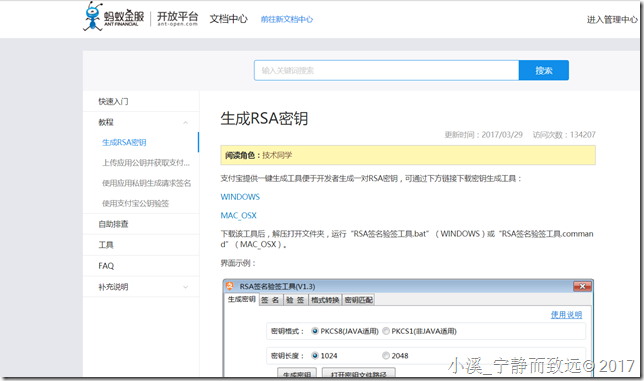
Task: Click 文档中心 in the top navigation
Action: click(229, 19)
